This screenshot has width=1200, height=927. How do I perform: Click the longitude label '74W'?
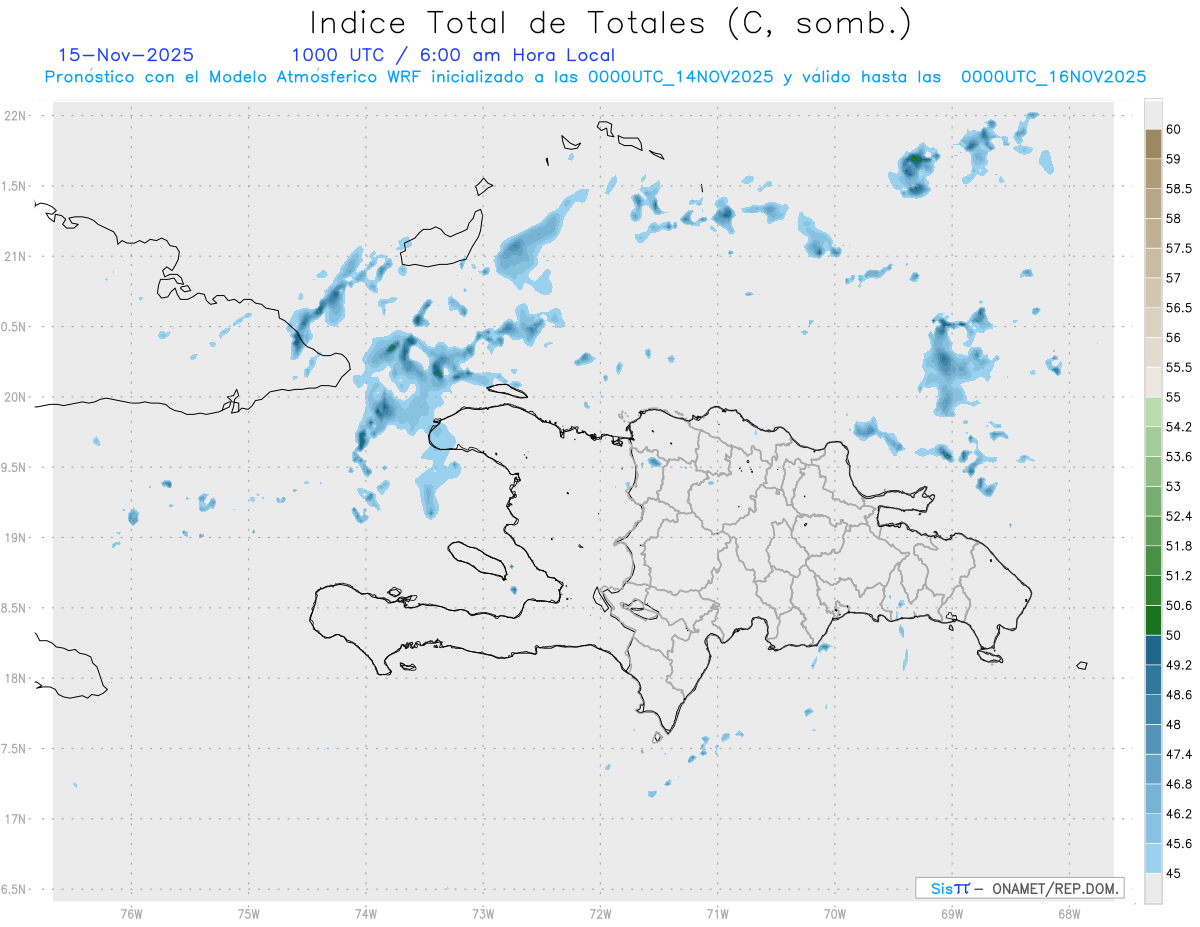366,913
